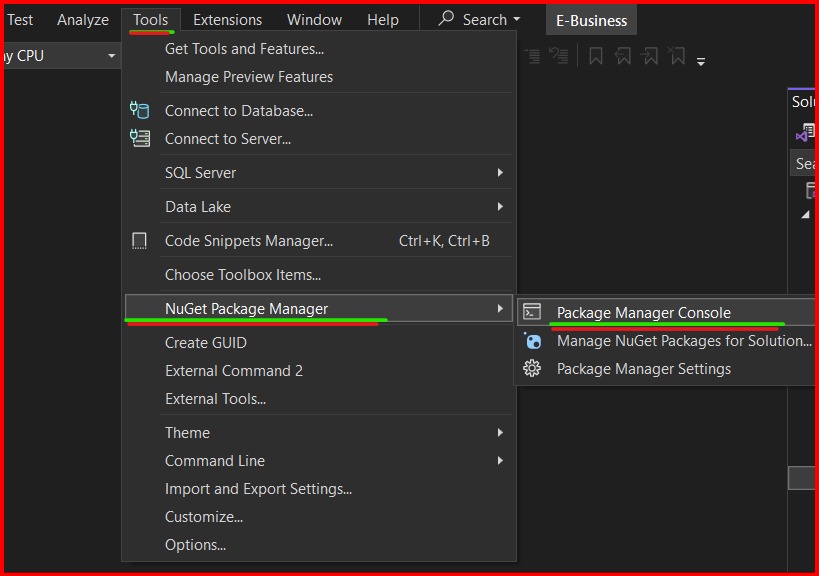Screen dimensions: 819x576
Task: Click the Manage NuGet Packages blue icon
Action: (532, 341)
